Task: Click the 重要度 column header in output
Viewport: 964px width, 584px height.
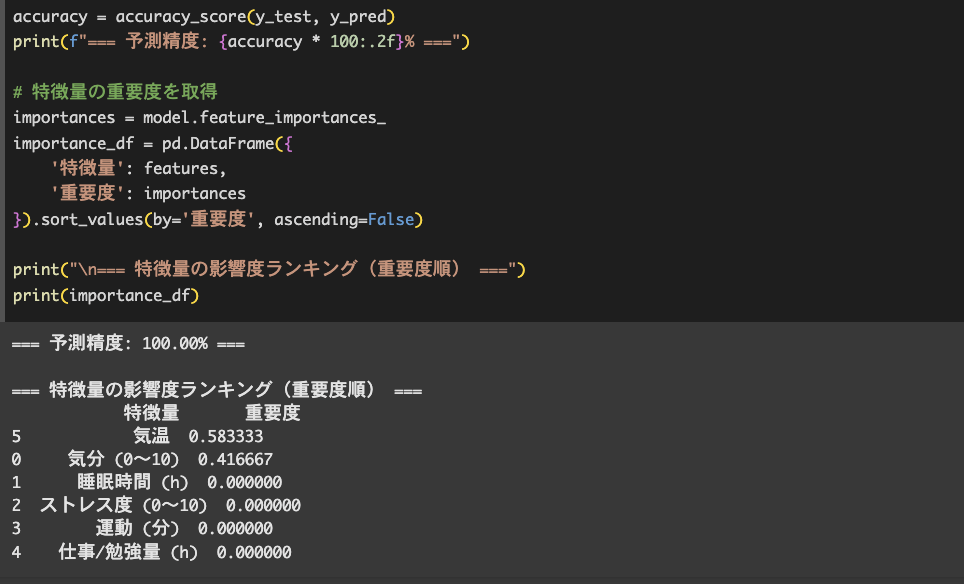Action: 272,412
